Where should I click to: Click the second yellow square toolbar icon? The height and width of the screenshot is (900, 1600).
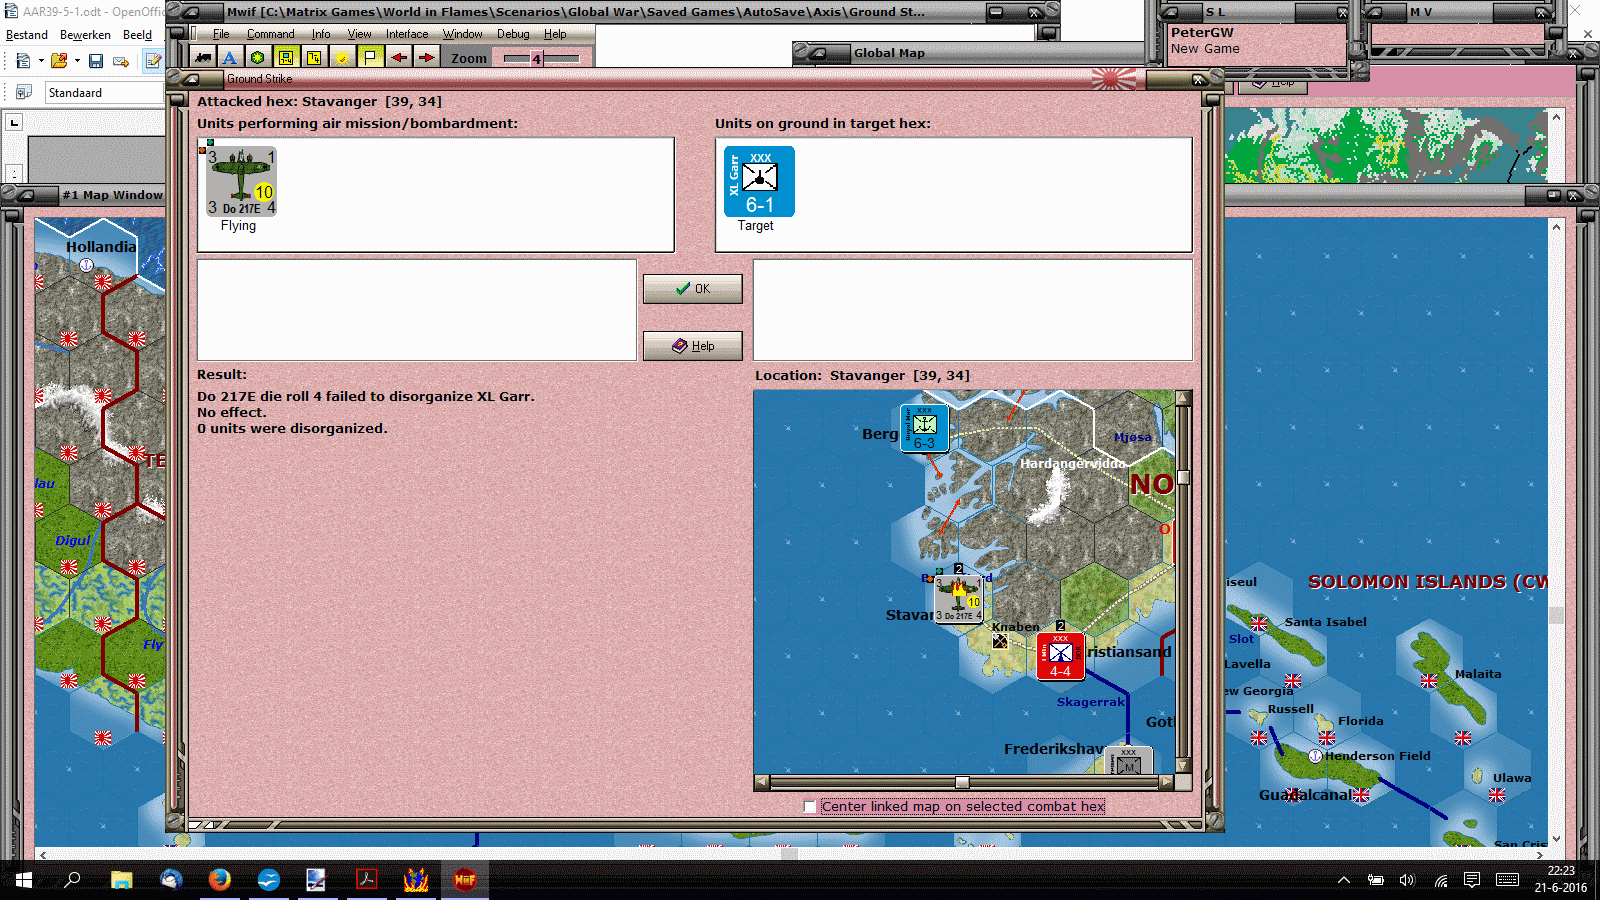point(314,58)
